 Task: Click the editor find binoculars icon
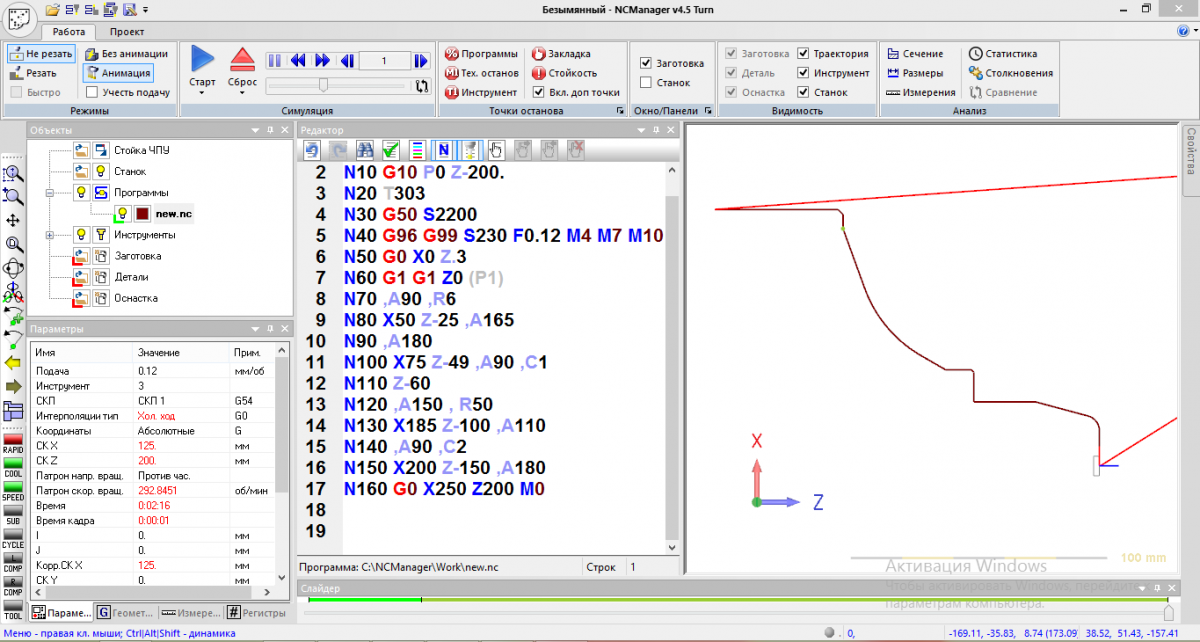(365, 150)
